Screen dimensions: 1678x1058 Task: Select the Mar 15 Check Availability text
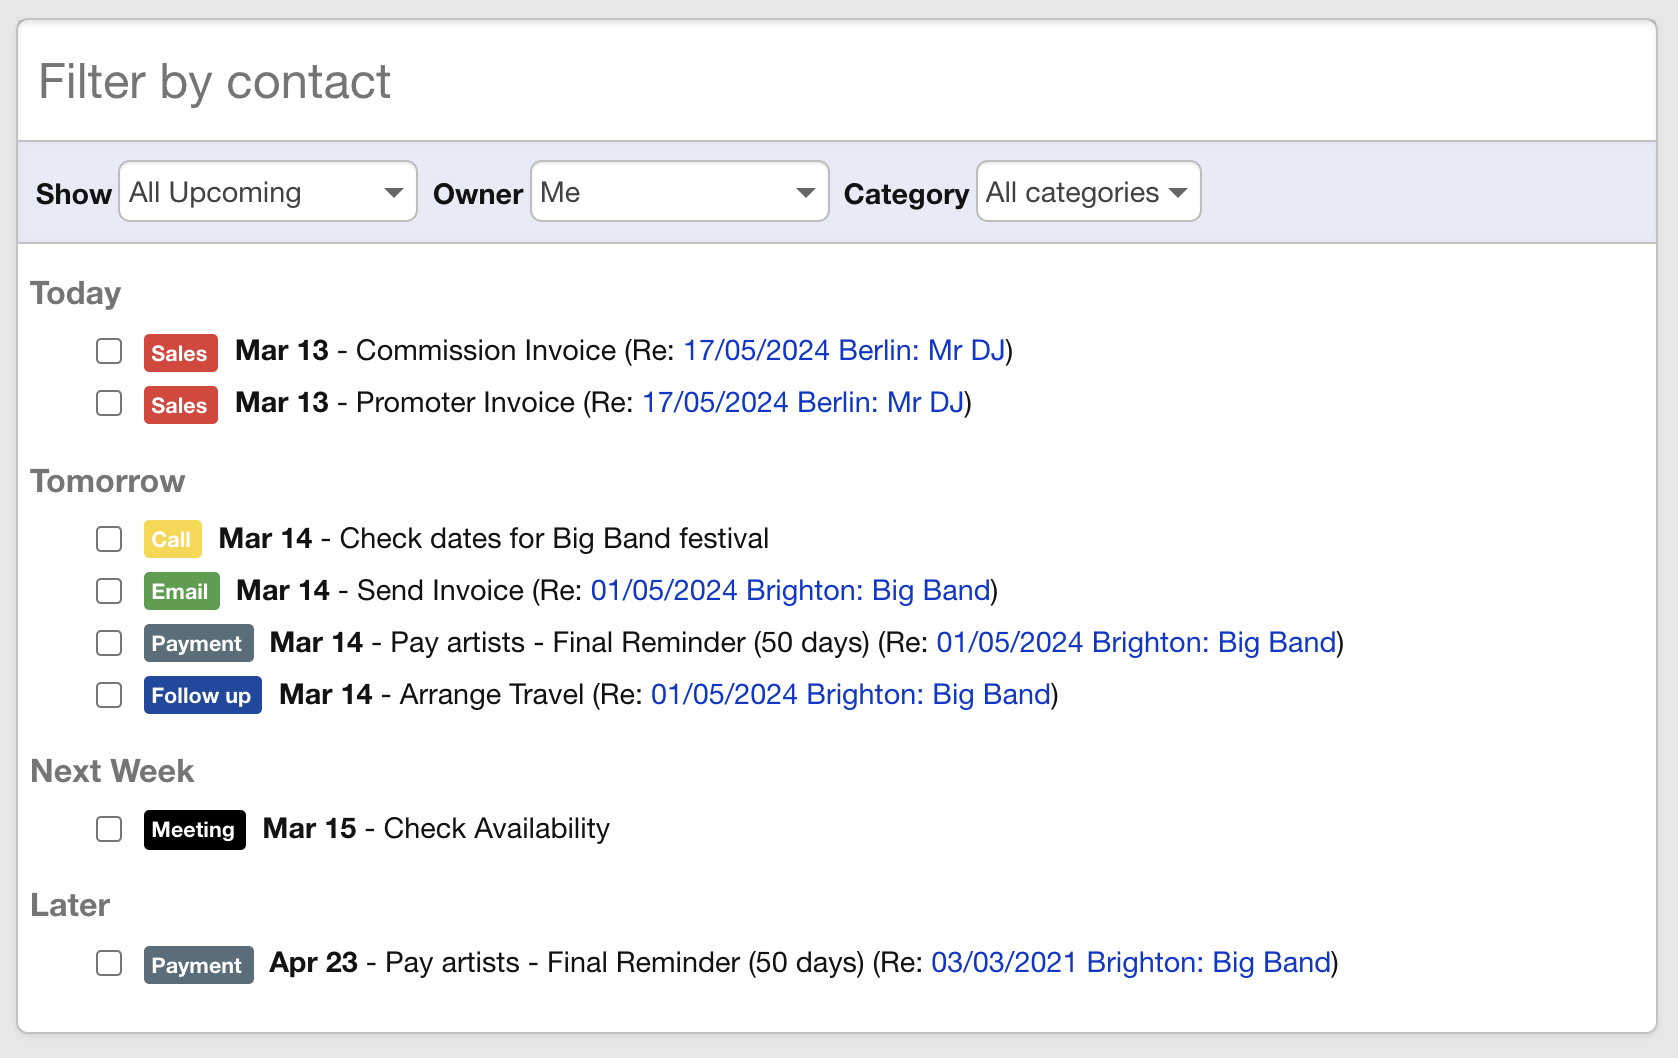[x=436, y=829]
